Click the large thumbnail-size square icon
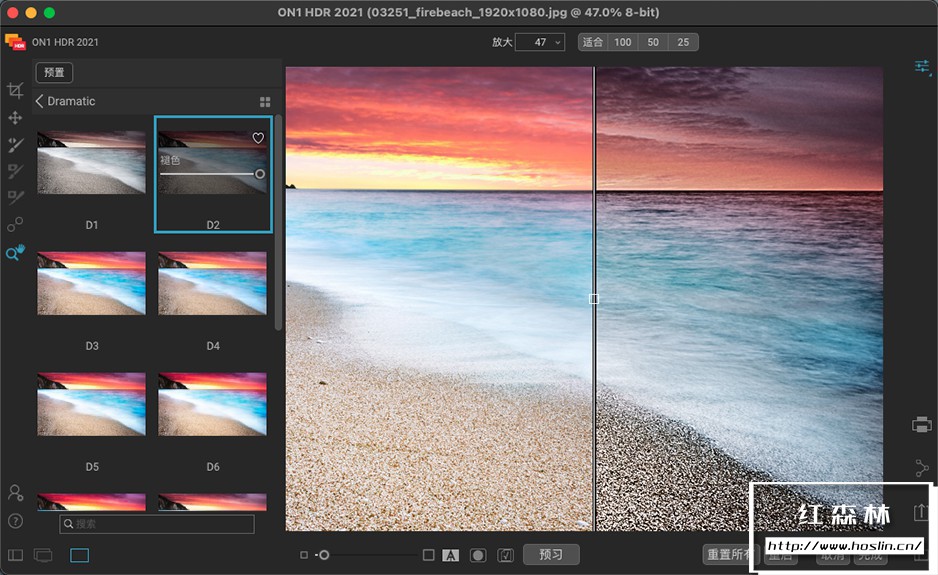 pyautogui.click(x=428, y=555)
